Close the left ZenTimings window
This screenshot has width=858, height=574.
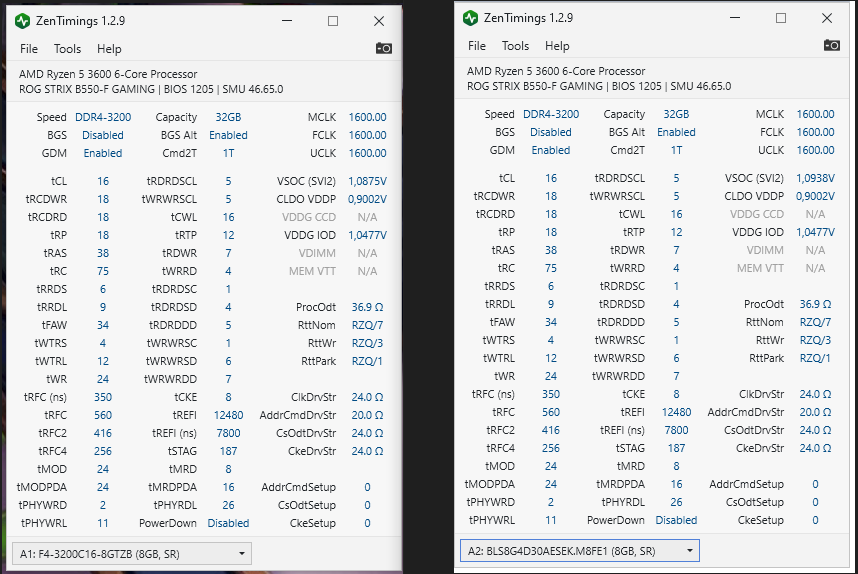379,21
